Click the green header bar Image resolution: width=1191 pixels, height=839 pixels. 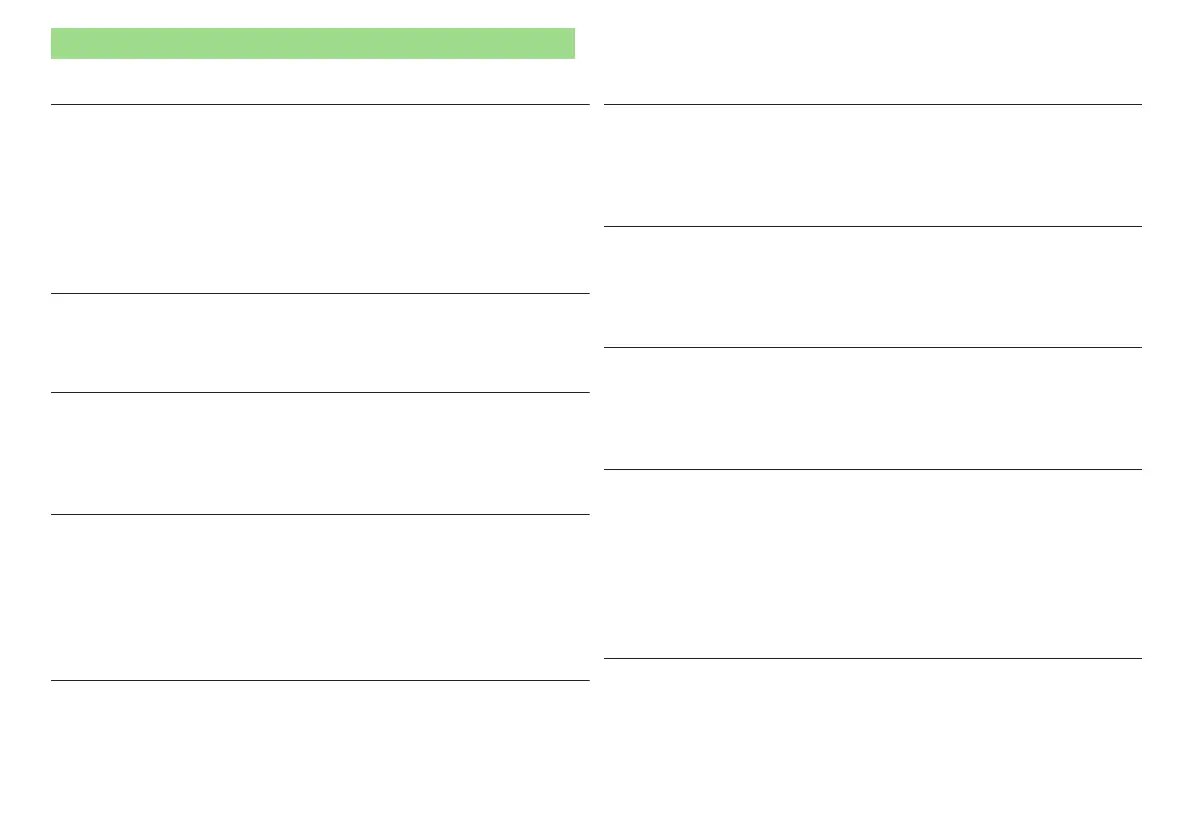(313, 43)
